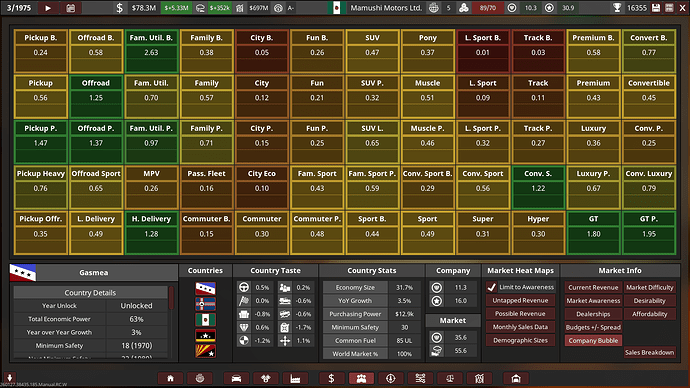Click the Common Fuel stat row
Image resolution: width=690 pixels, height=388 pixels.
[372, 340]
